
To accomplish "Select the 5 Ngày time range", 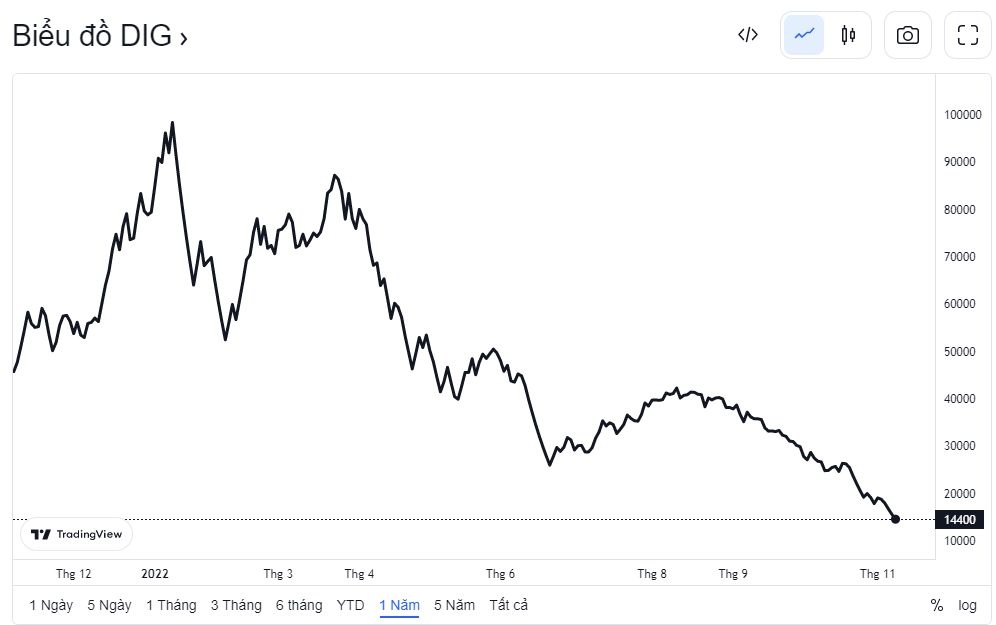I will click(x=109, y=605).
